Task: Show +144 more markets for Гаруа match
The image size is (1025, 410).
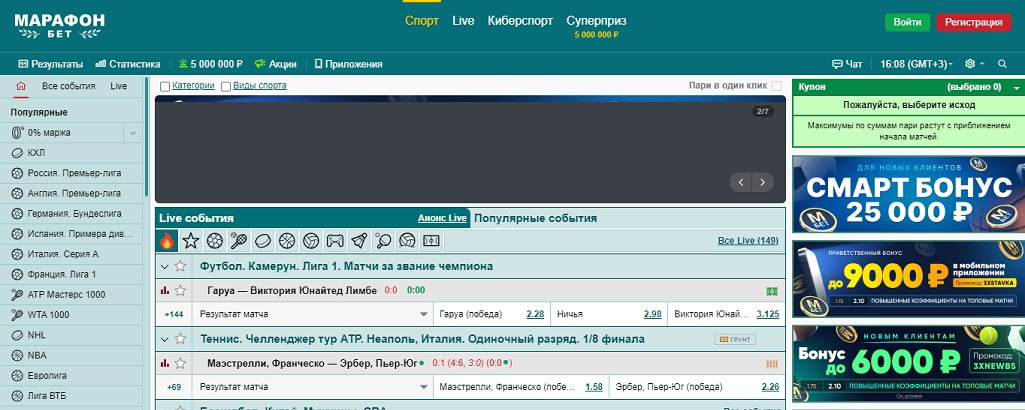Action: 174,314
